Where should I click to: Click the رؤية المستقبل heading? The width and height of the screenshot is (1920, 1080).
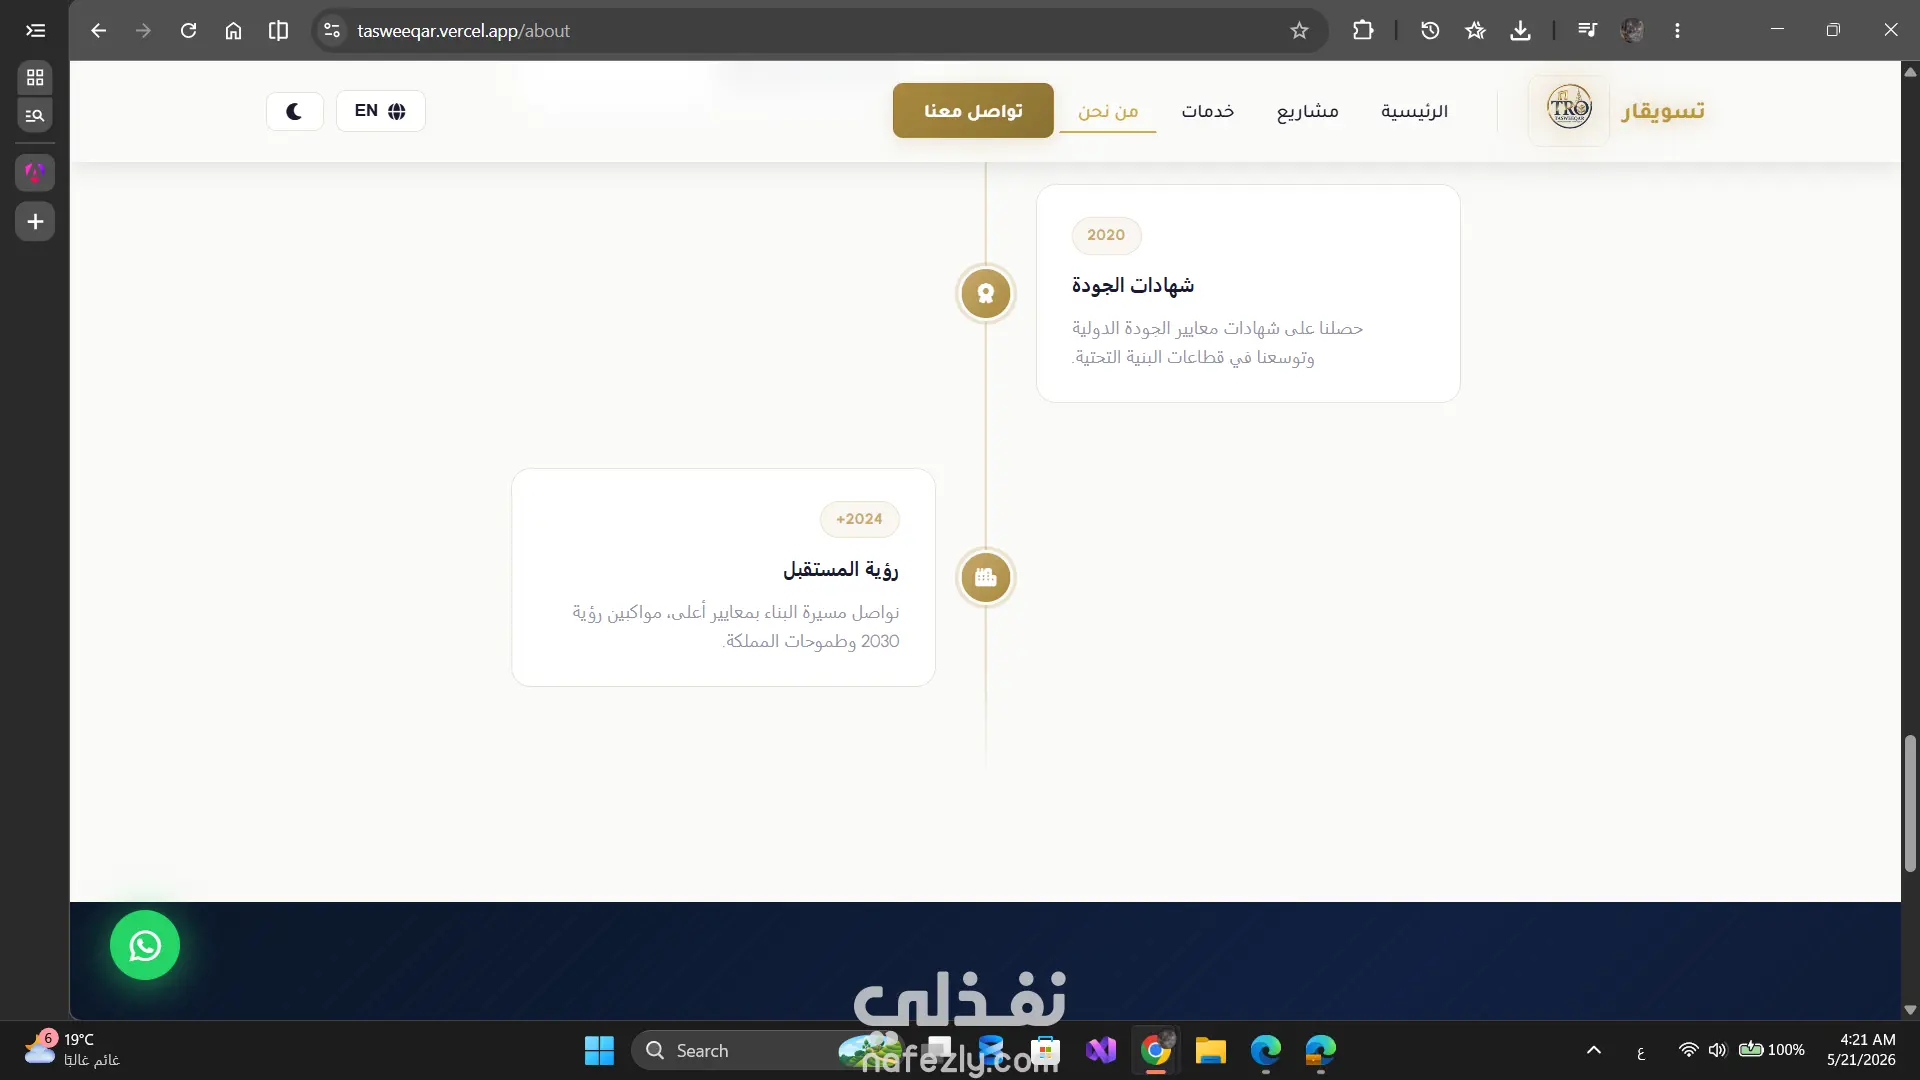coord(840,570)
